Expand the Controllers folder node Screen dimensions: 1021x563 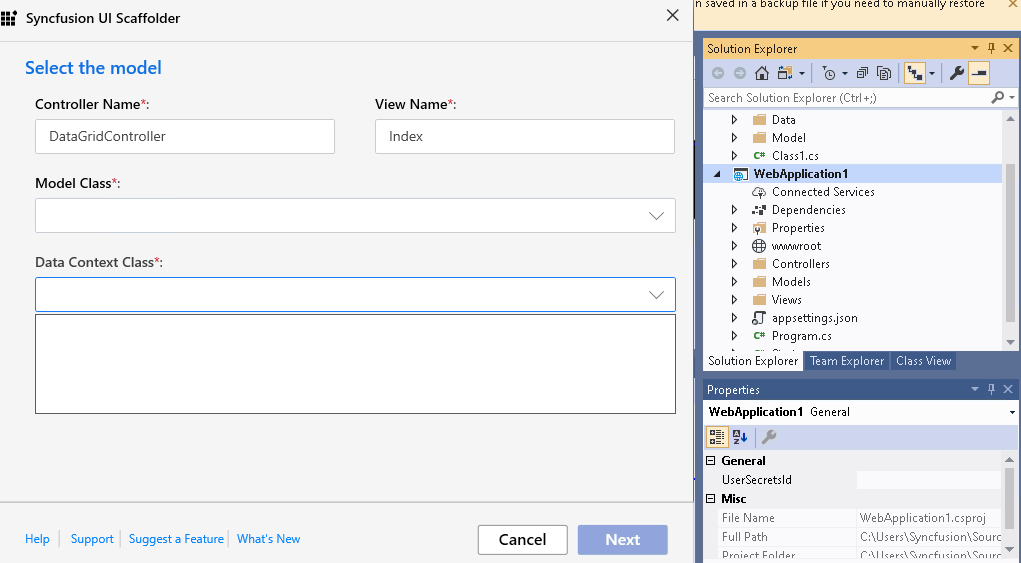tap(735, 264)
